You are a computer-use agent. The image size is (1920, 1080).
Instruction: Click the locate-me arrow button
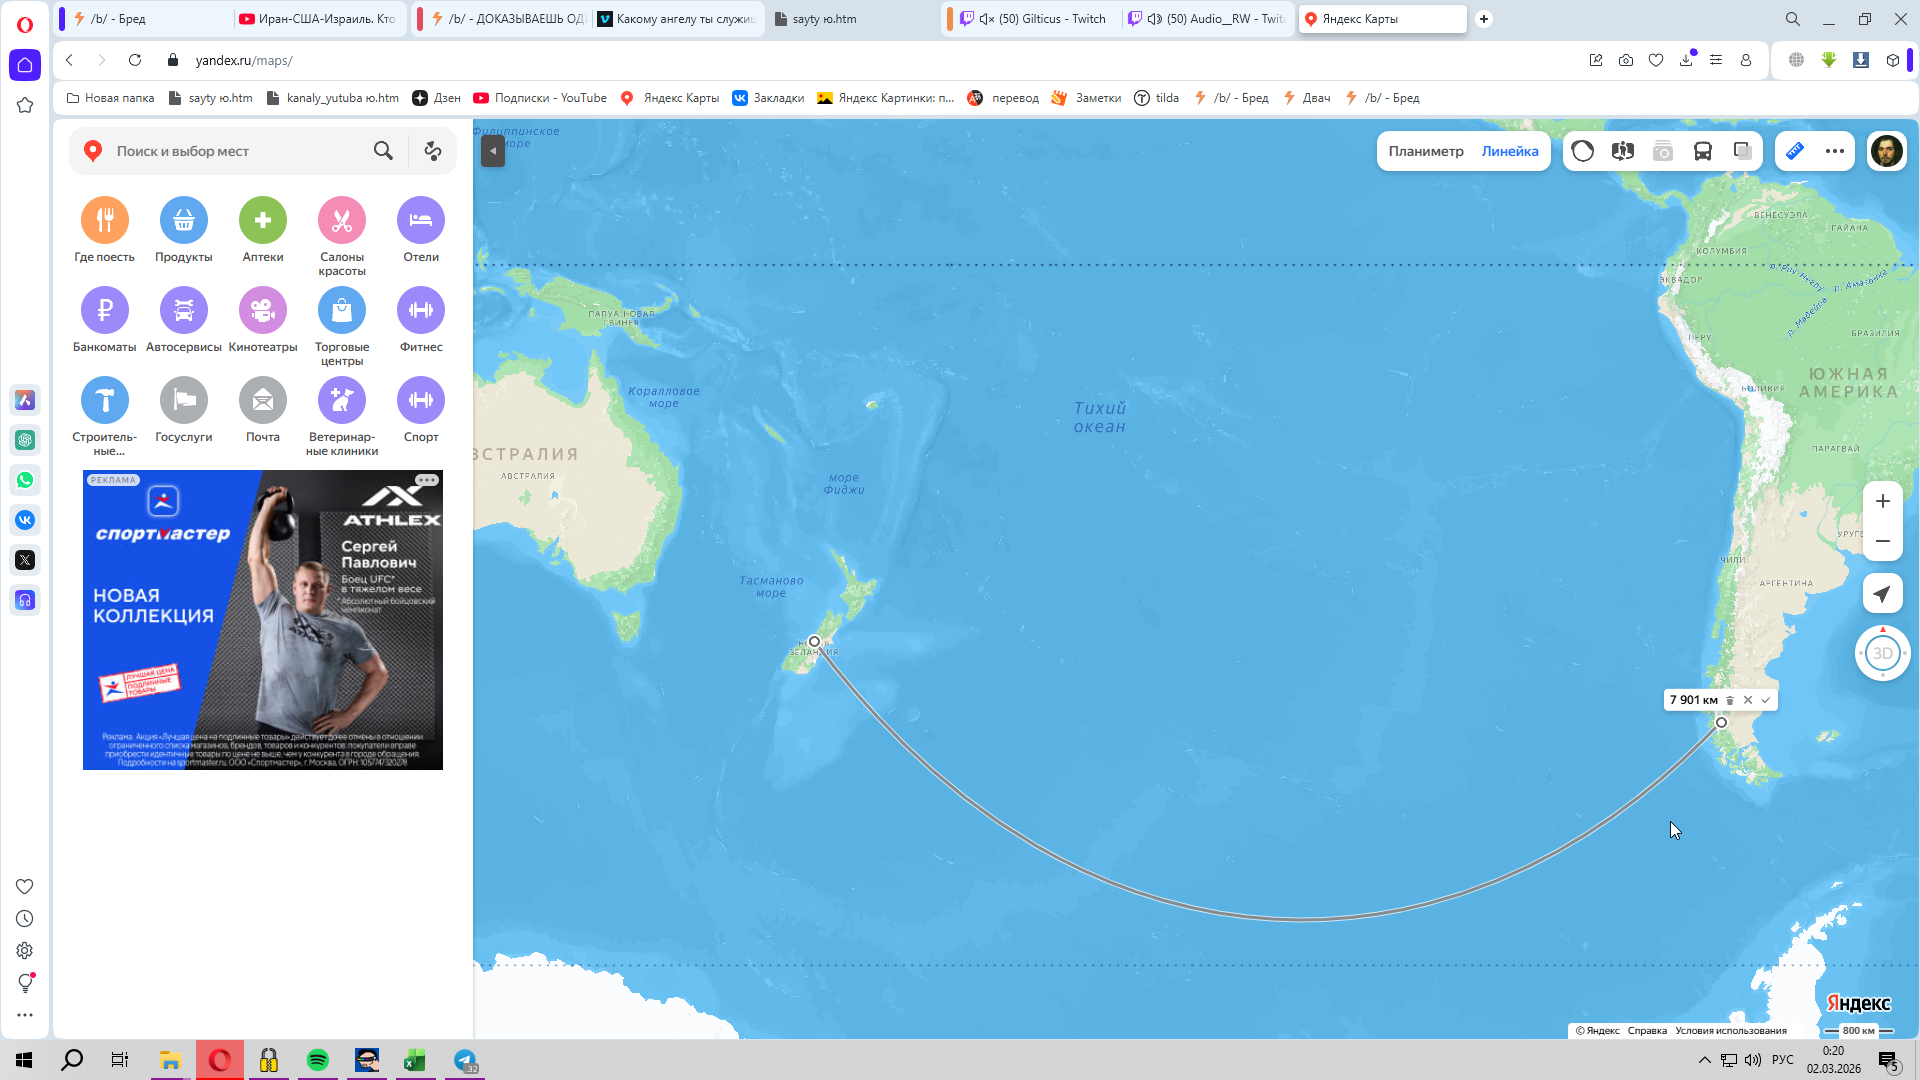pyautogui.click(x=1882, y=594)
